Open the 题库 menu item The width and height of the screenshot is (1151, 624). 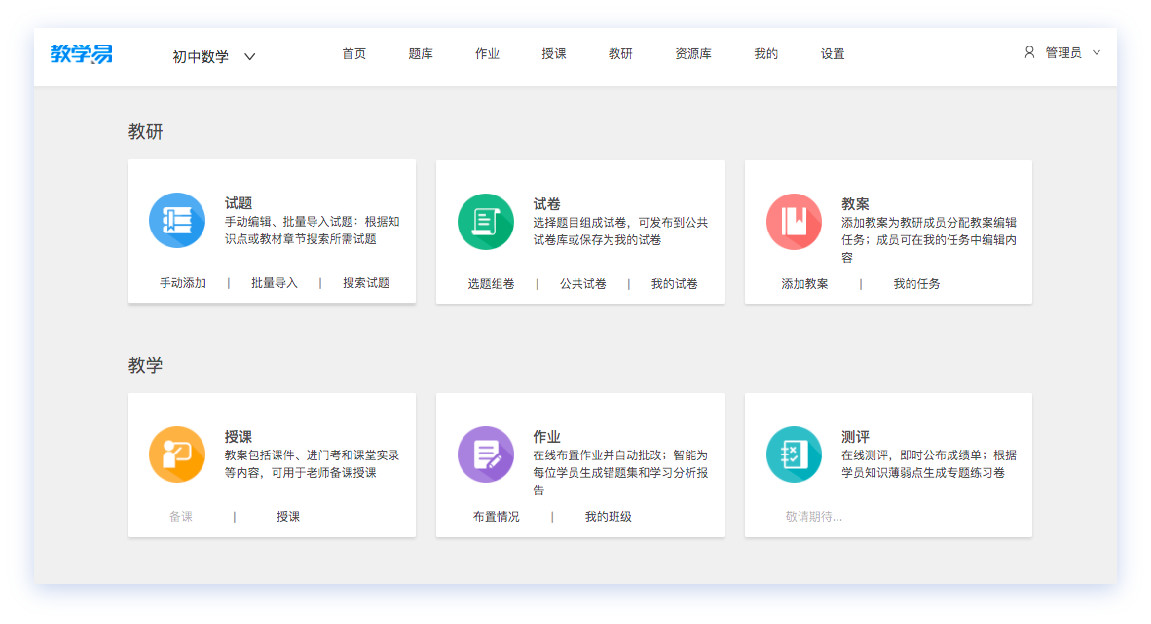(420, 54)
